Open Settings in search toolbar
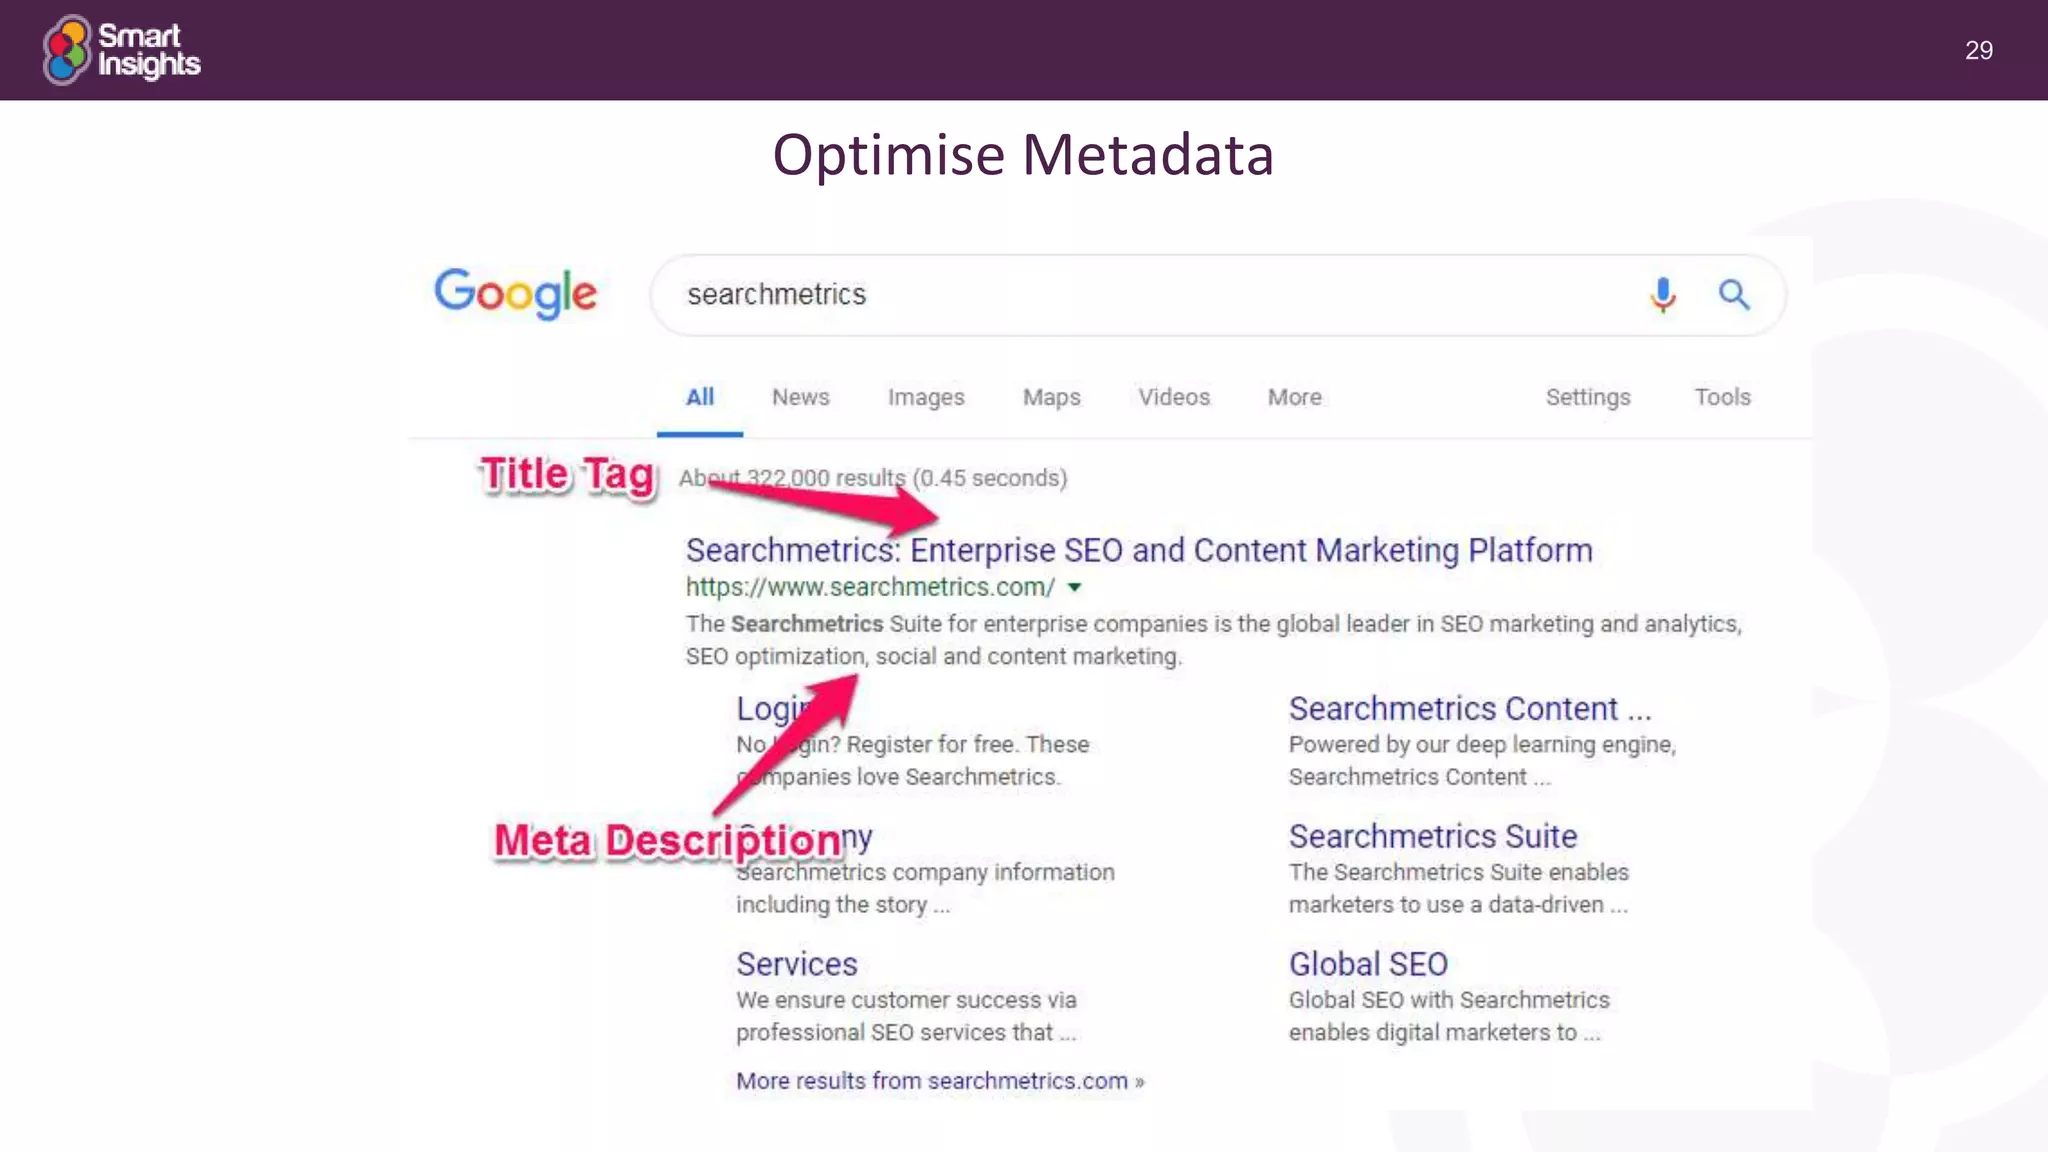 pos(1588,397)
